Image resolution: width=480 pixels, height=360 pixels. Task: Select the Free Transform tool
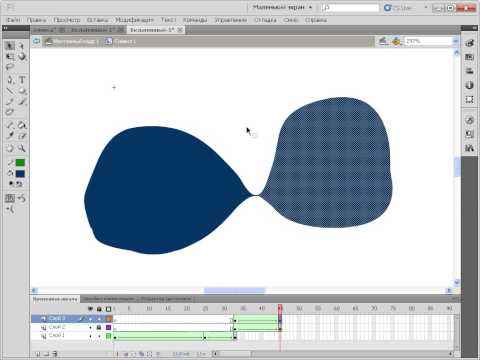[10, 57]
